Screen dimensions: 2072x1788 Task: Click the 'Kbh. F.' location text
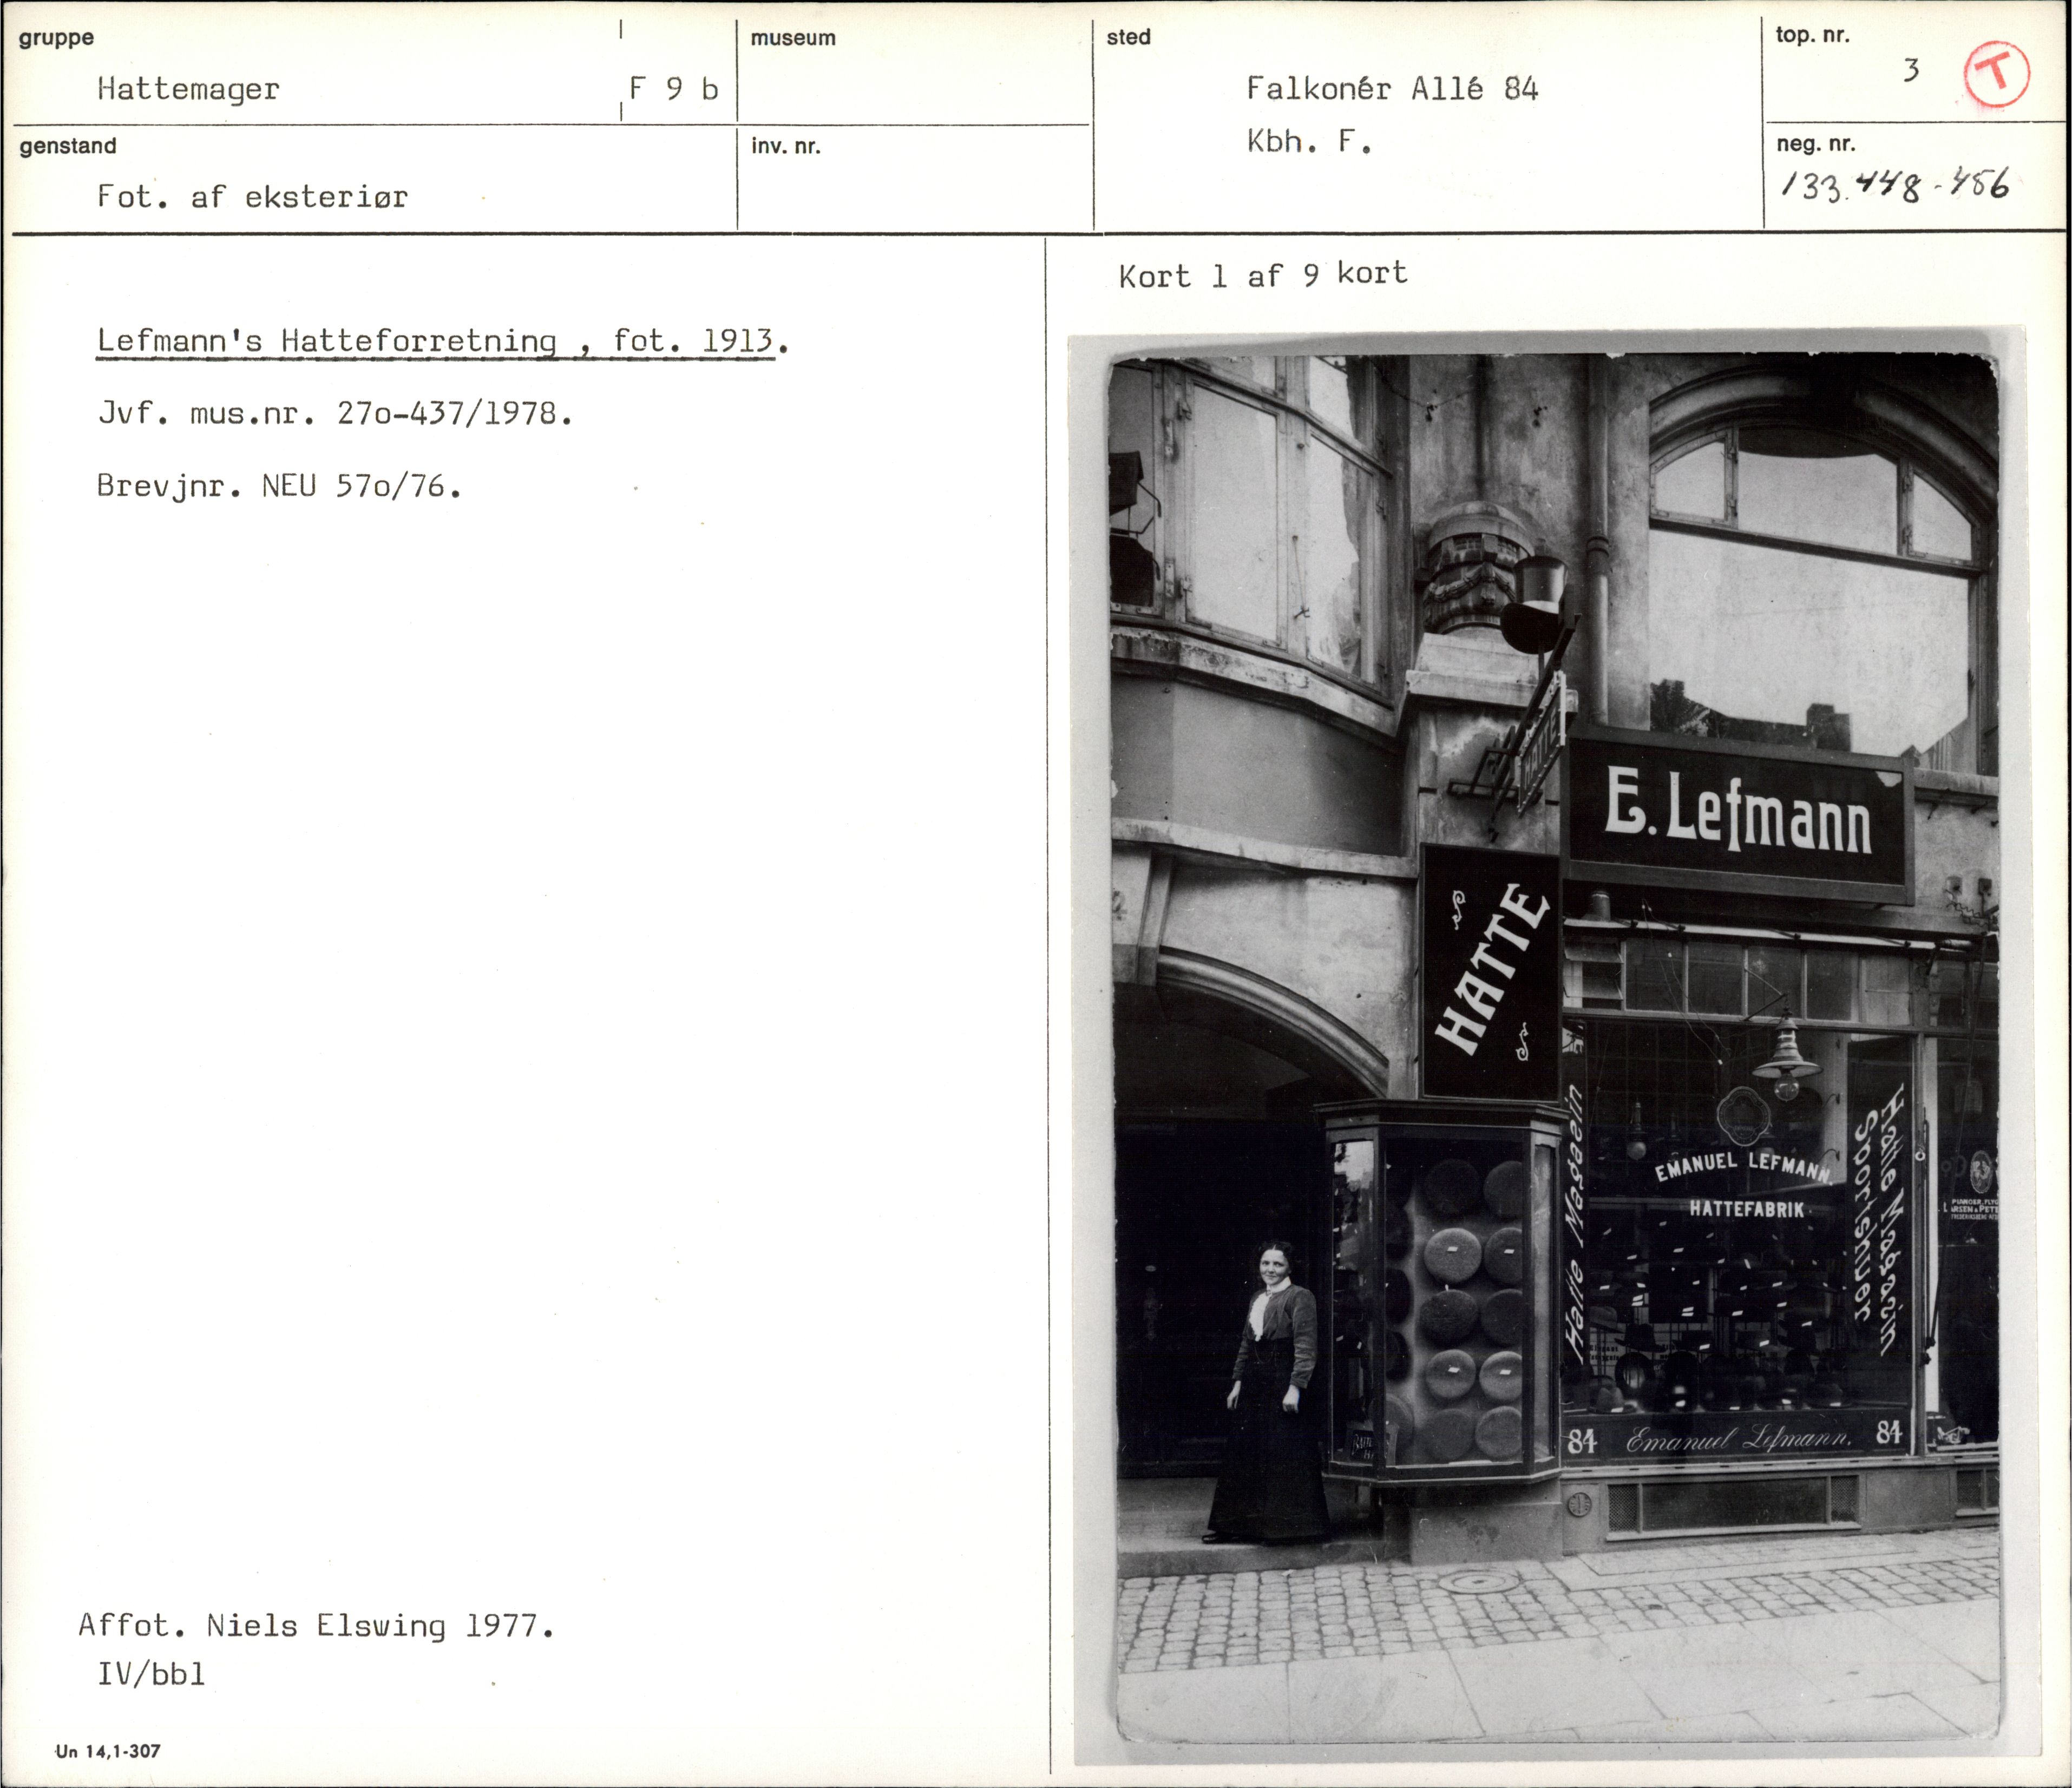[x=1309, y=142]
